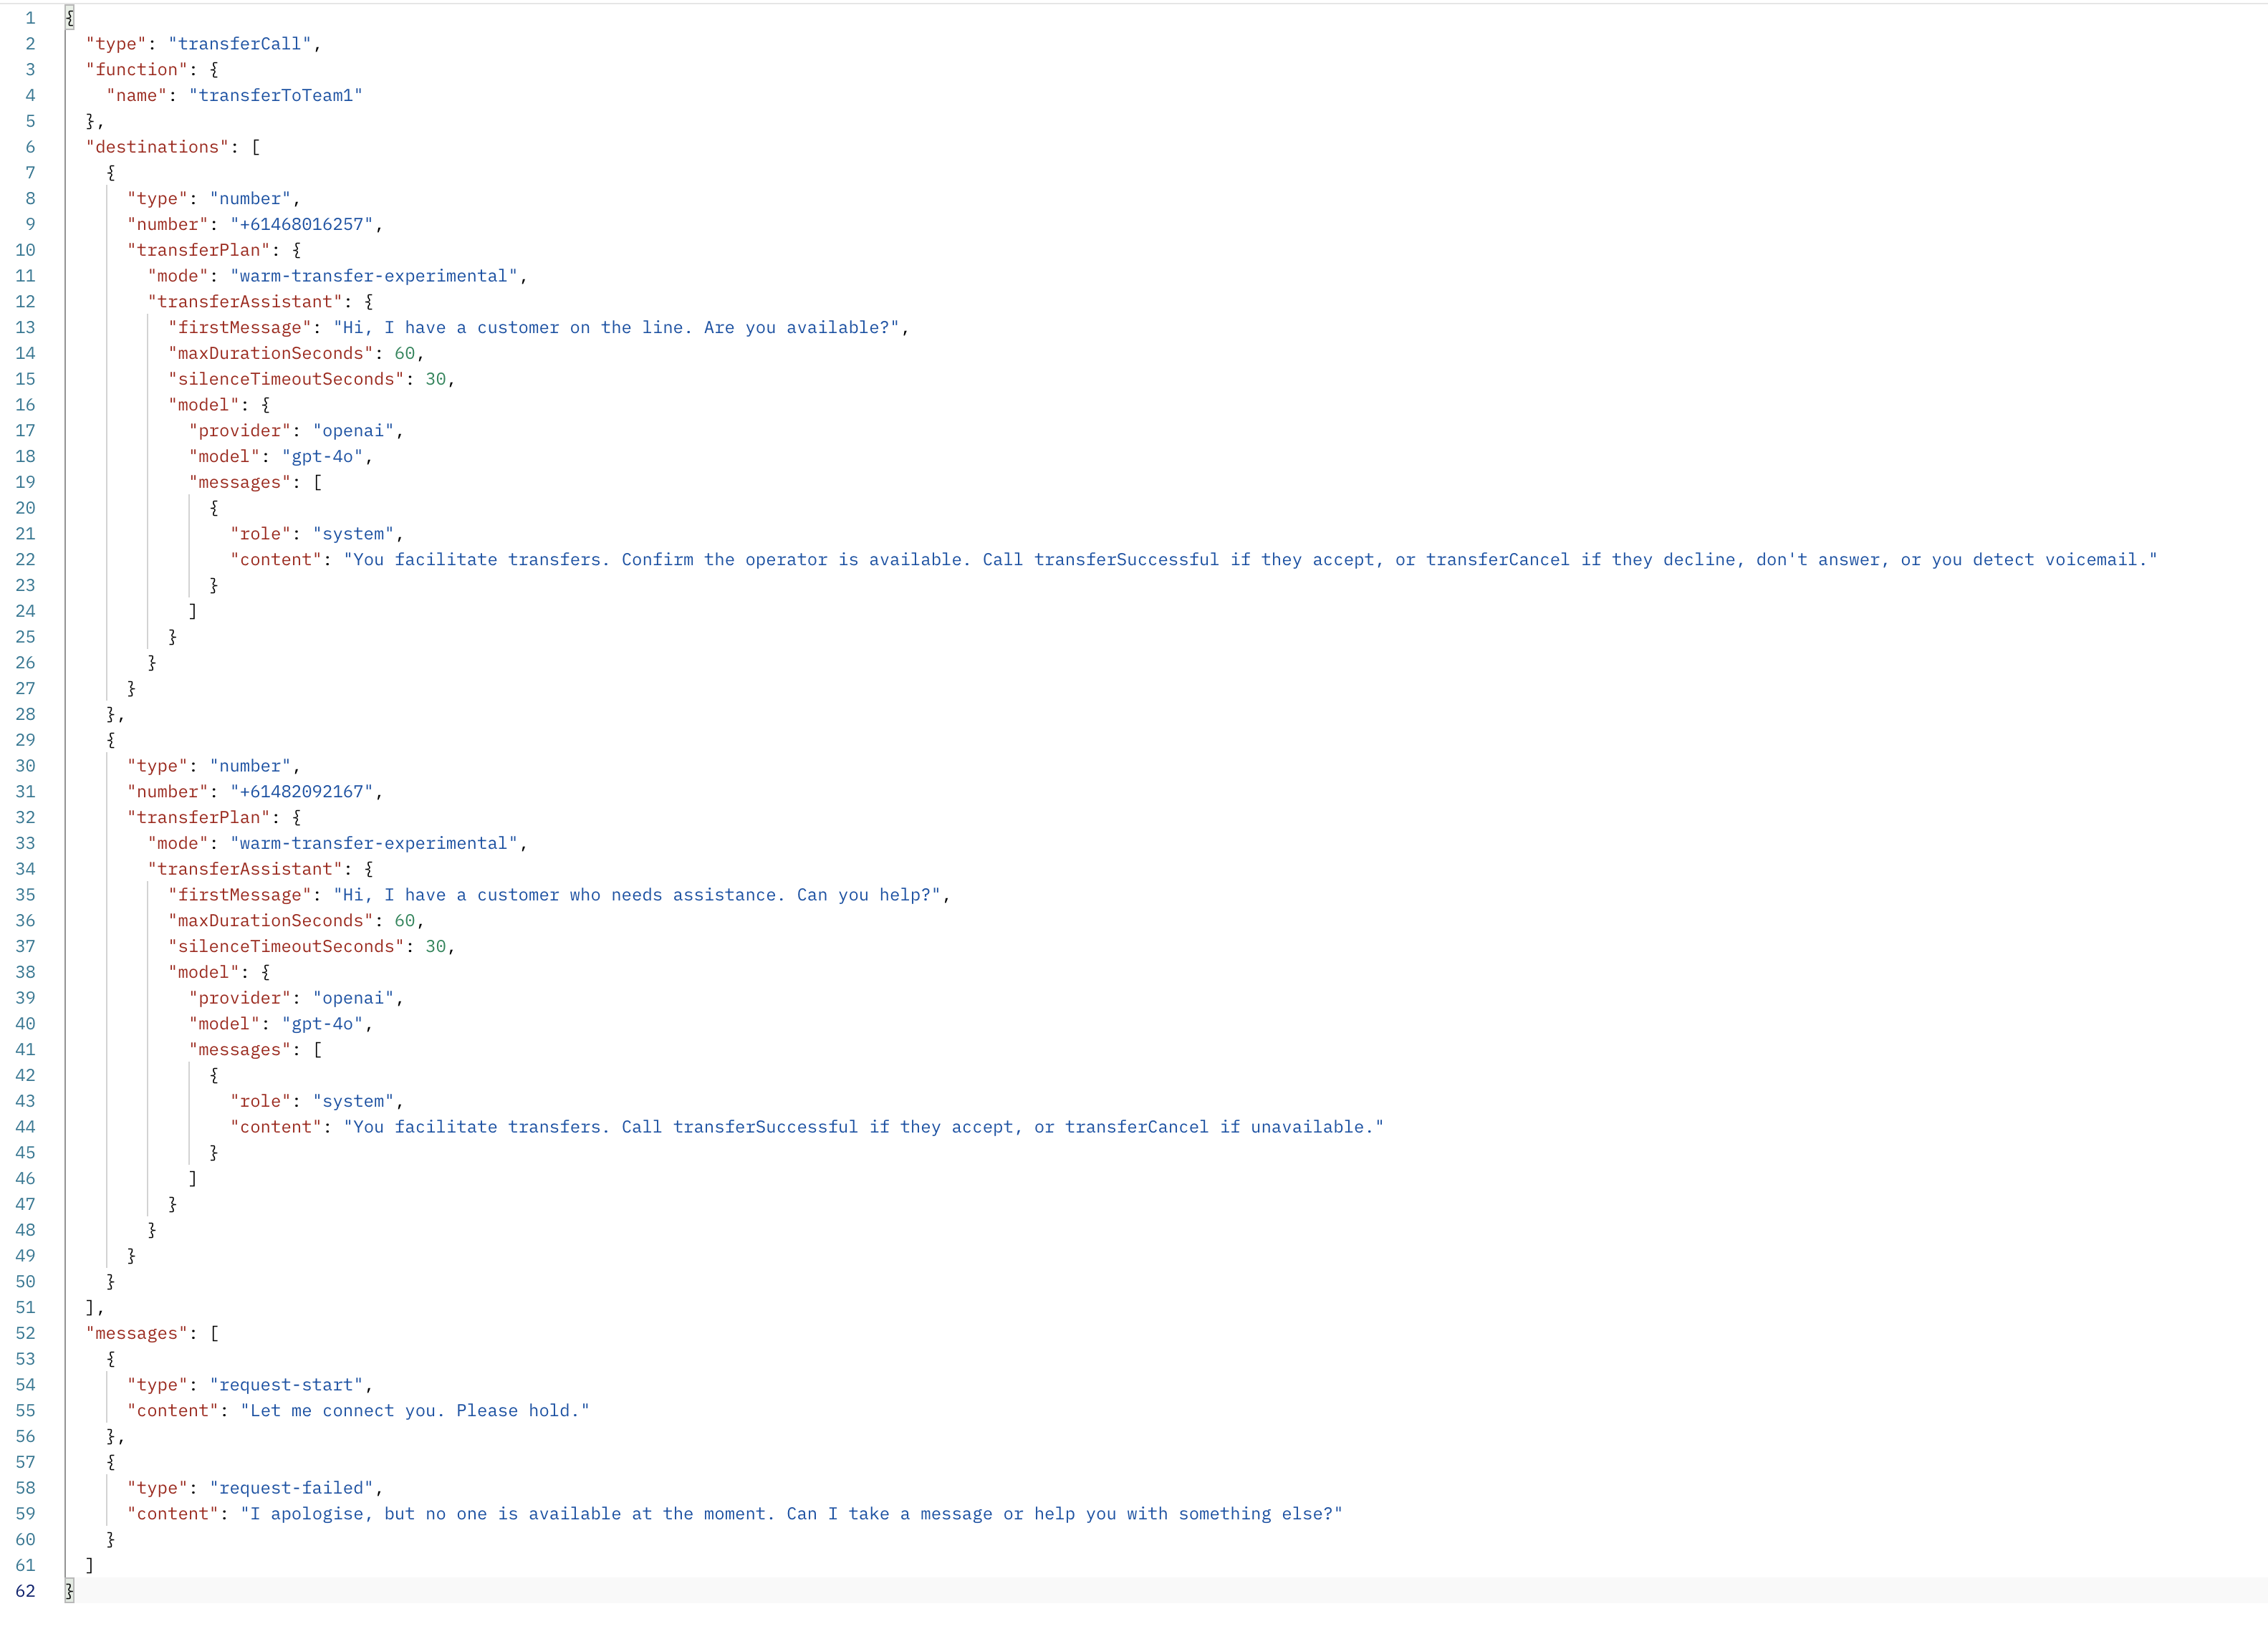Select the "Let me connect you" content string

(415, 1410)
